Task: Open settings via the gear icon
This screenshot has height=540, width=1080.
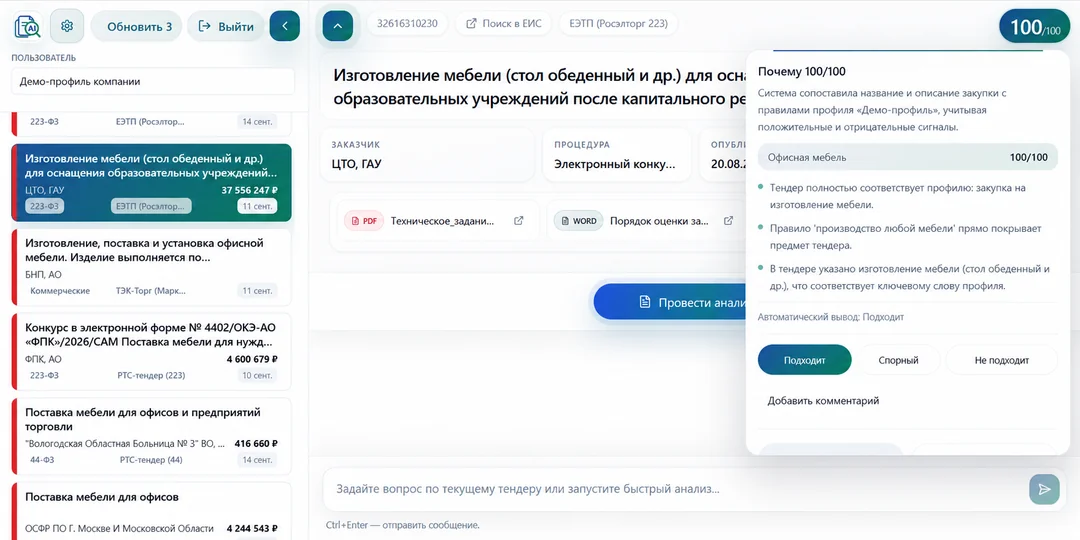Action: [67, 26]
